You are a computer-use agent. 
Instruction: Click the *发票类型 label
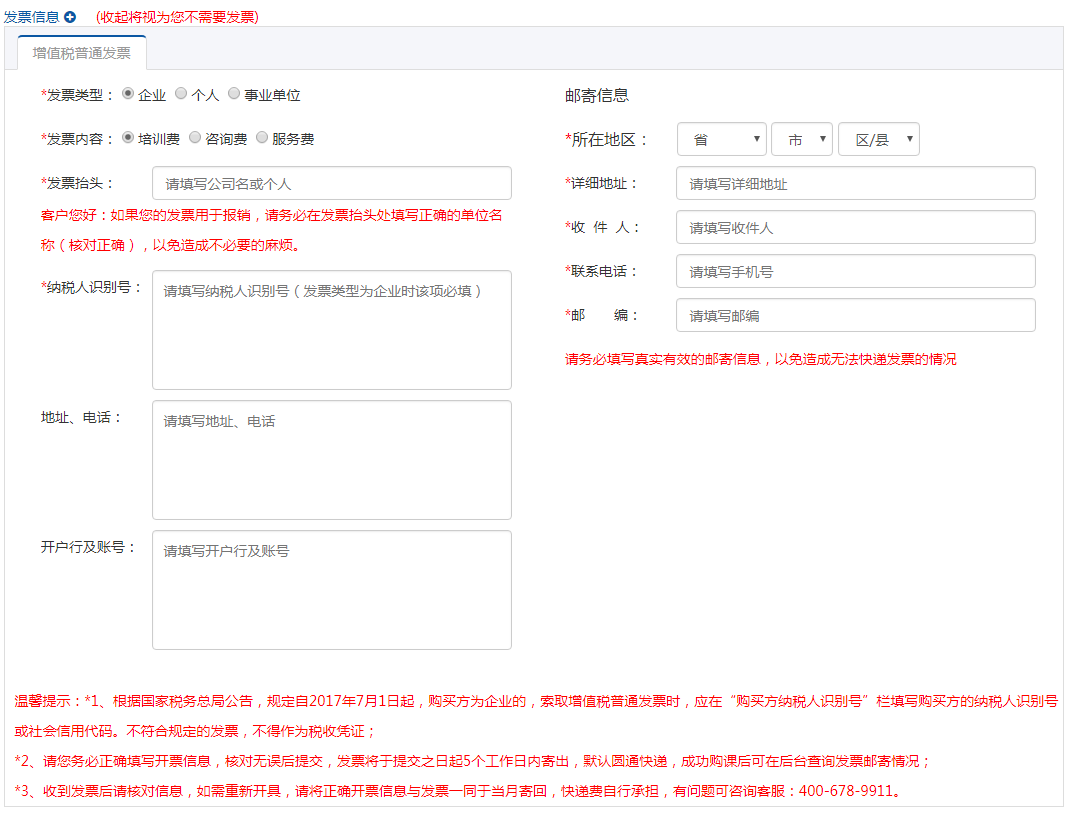tap(77, 95)
